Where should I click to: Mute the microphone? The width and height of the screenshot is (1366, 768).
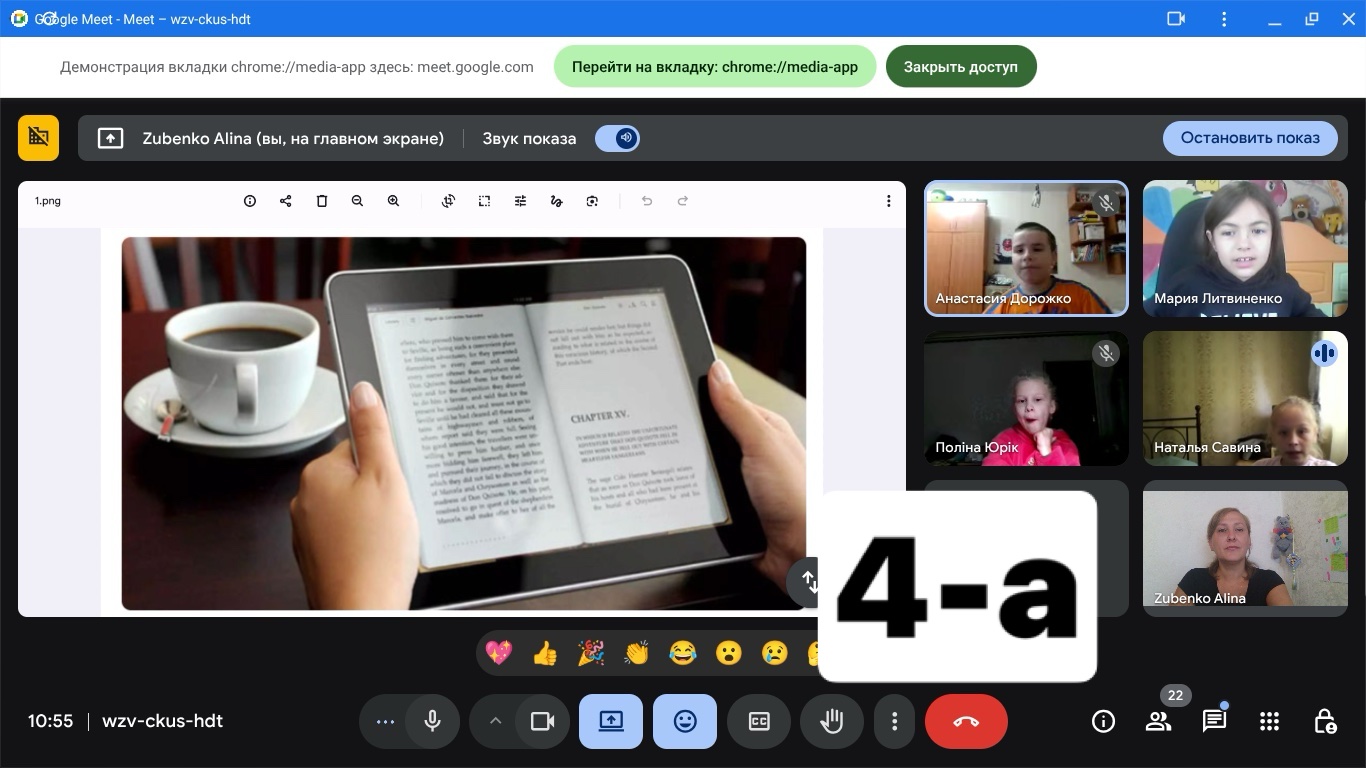[x=433, y=721]
